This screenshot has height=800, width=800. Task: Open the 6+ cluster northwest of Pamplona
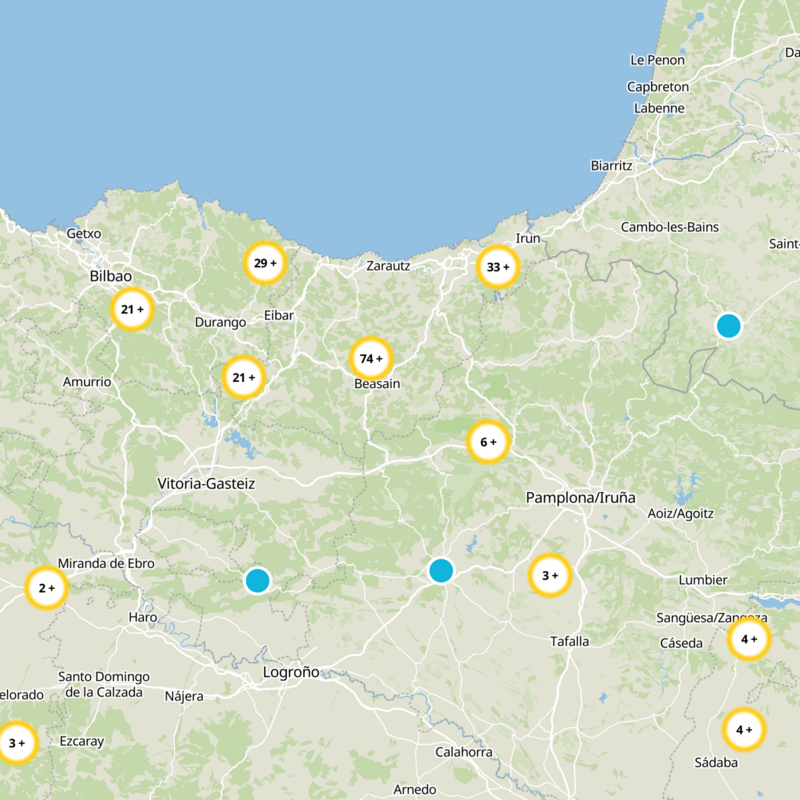(488, 442)
